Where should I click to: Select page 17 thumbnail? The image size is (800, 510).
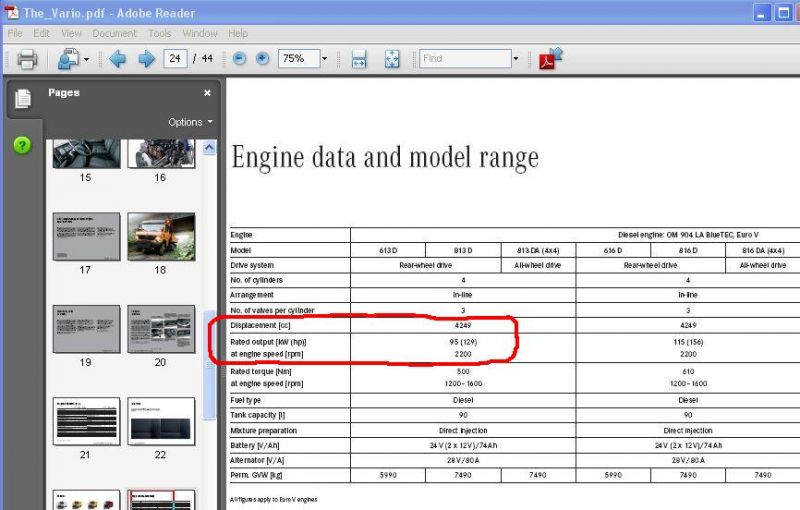coord(86,237)
